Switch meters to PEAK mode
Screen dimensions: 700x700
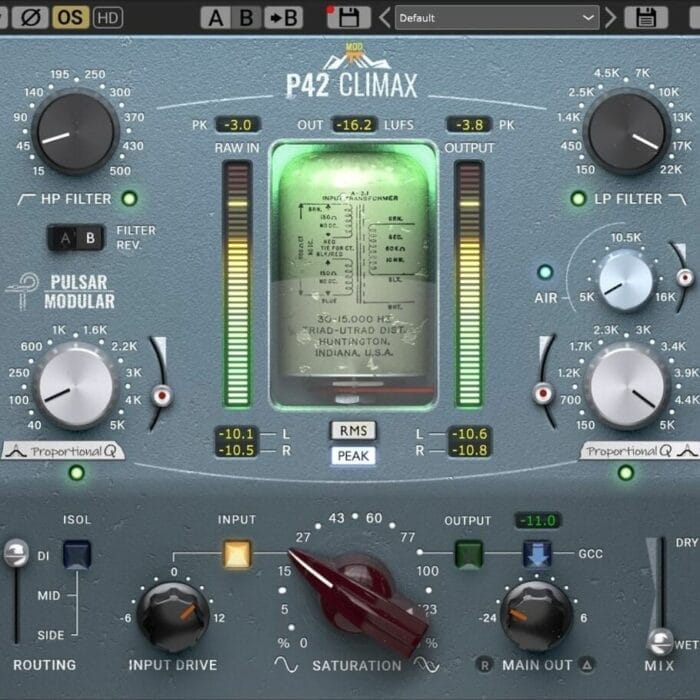[353, 456]
